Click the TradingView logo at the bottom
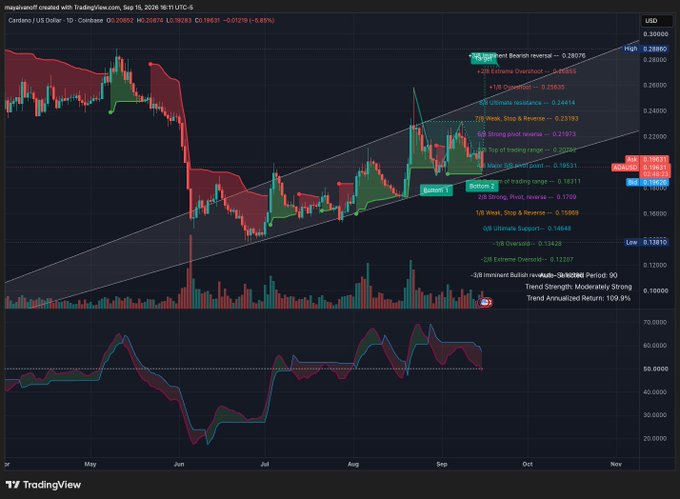The height and width of the screenshot is (499, 680). pos(43,485)
